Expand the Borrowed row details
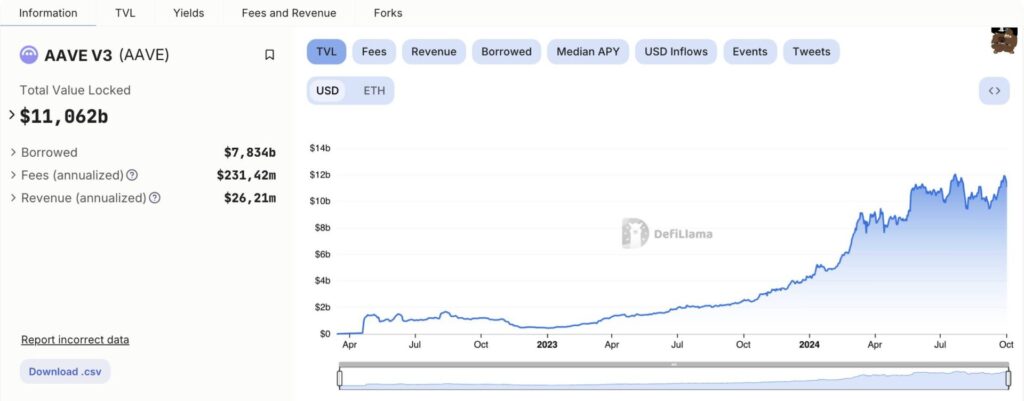This screenshot has width=1024, height=401. pos(14,152)
